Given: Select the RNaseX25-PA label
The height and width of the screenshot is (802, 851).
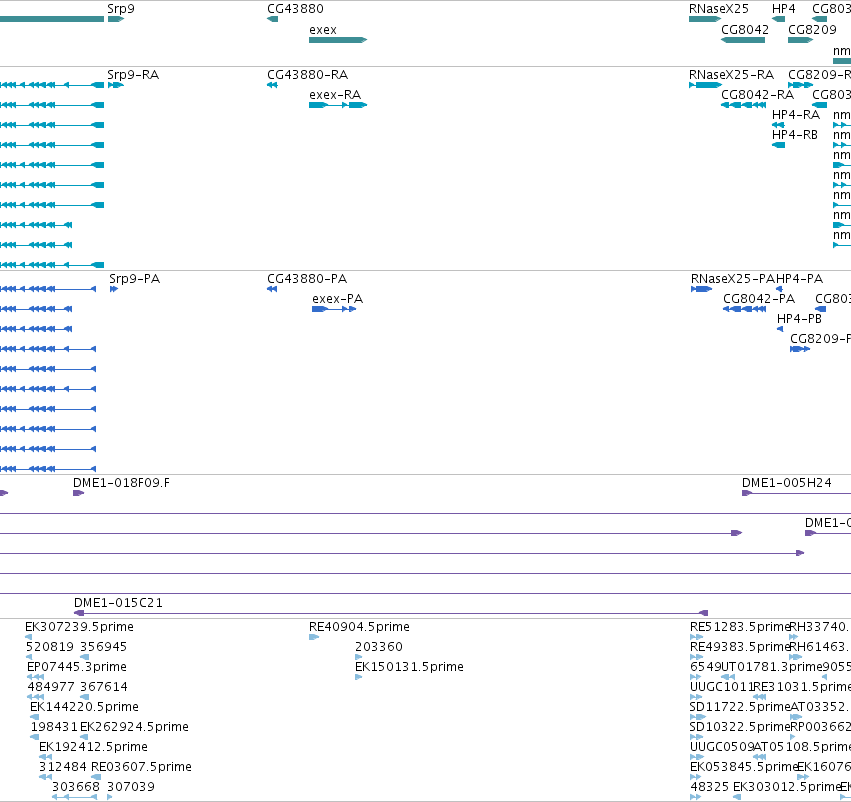Looking at the screenshot, I should [733, 278].
